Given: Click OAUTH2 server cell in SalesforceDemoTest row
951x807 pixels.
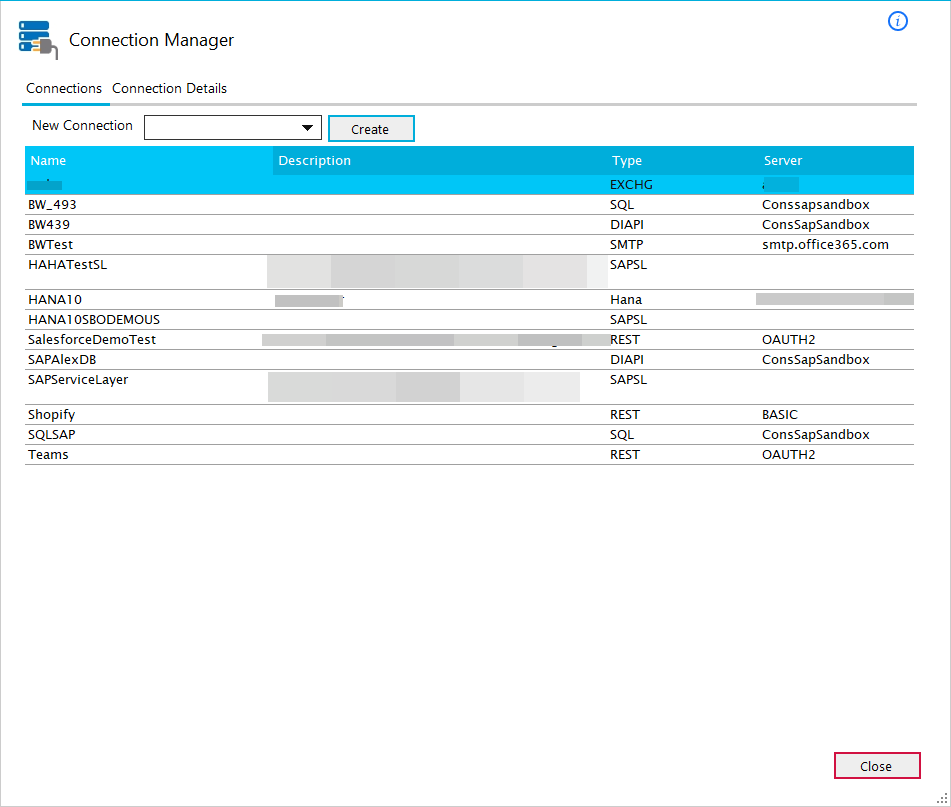Looking at the screenshot, I should [788, 340].
